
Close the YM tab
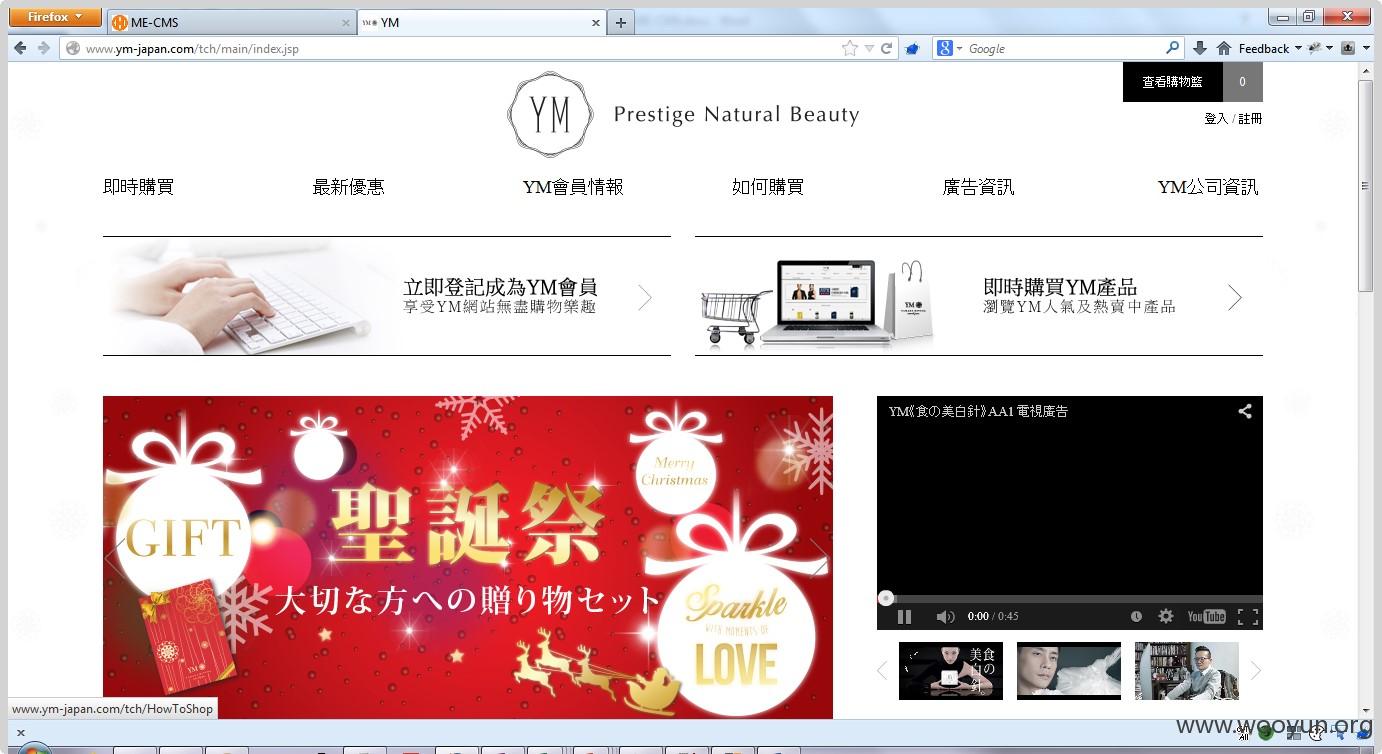coord(596,22)
